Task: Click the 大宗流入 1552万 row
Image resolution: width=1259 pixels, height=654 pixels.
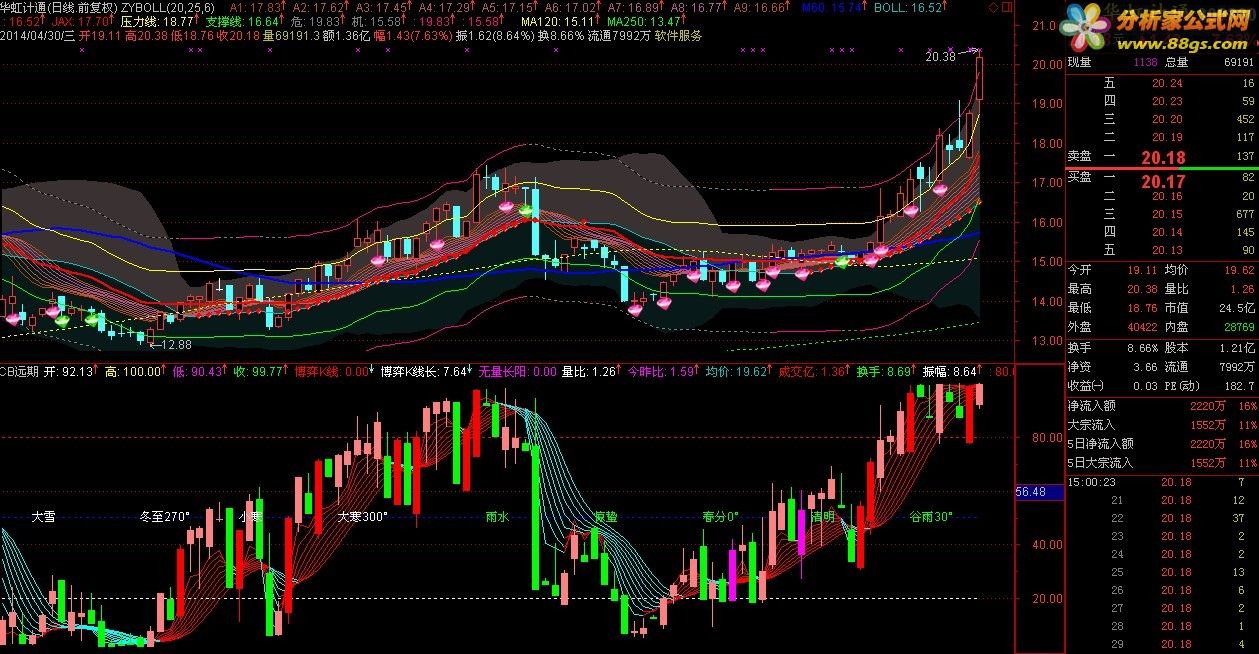Action: click(x=1161, y=425)
